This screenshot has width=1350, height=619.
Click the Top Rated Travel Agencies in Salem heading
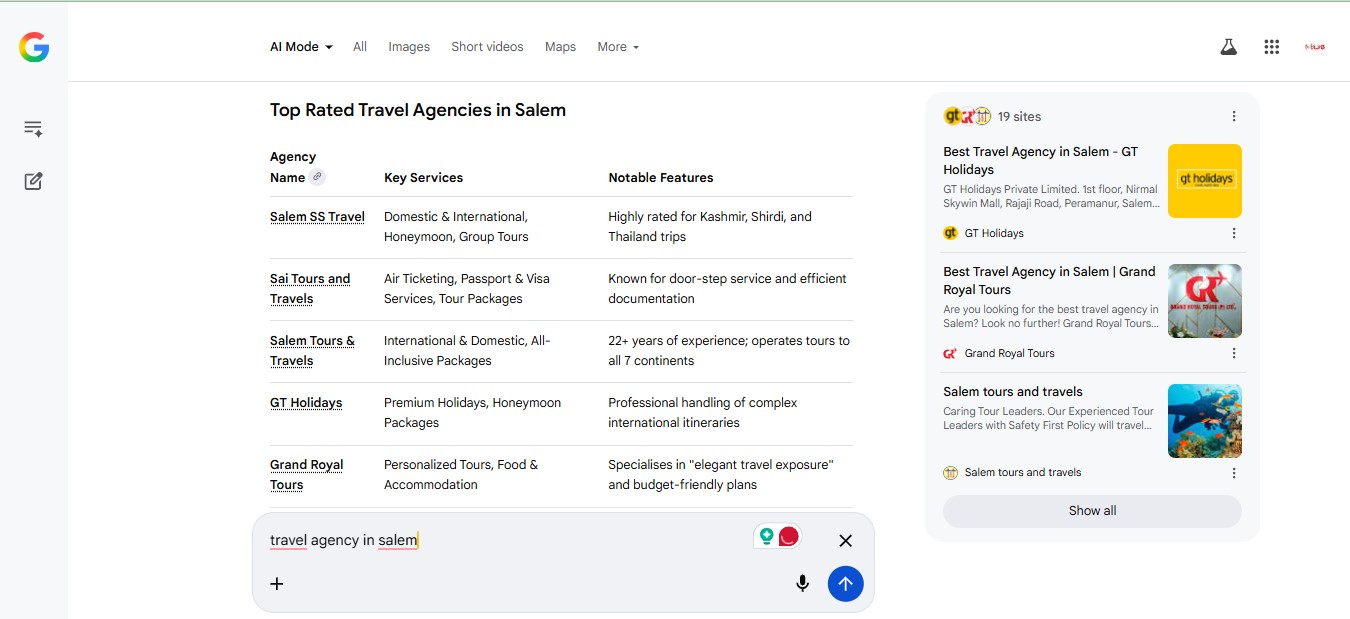click(418, 110)
